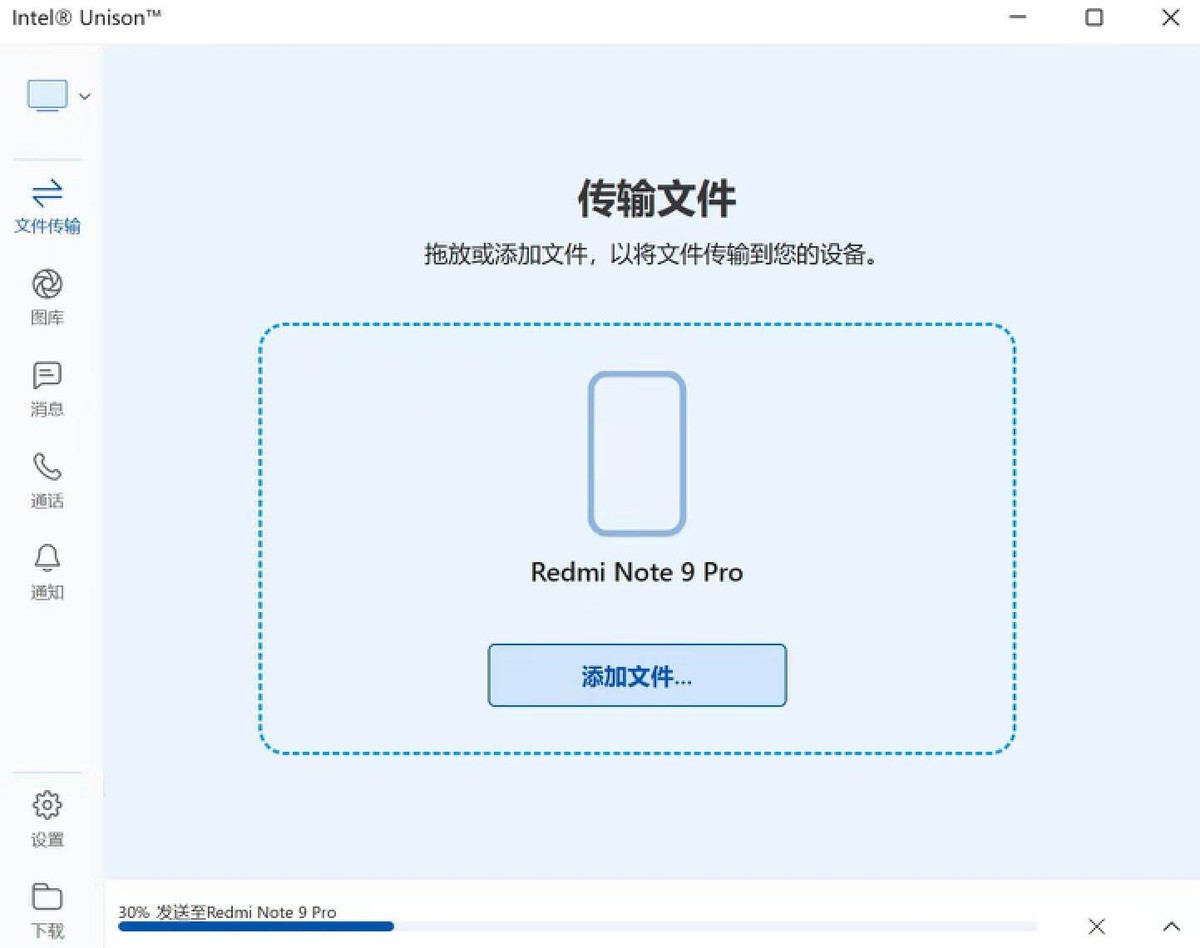Cancel the ongoing file transfer
This screenshot has height=948, width=1200.
(x=1096, y=927)
